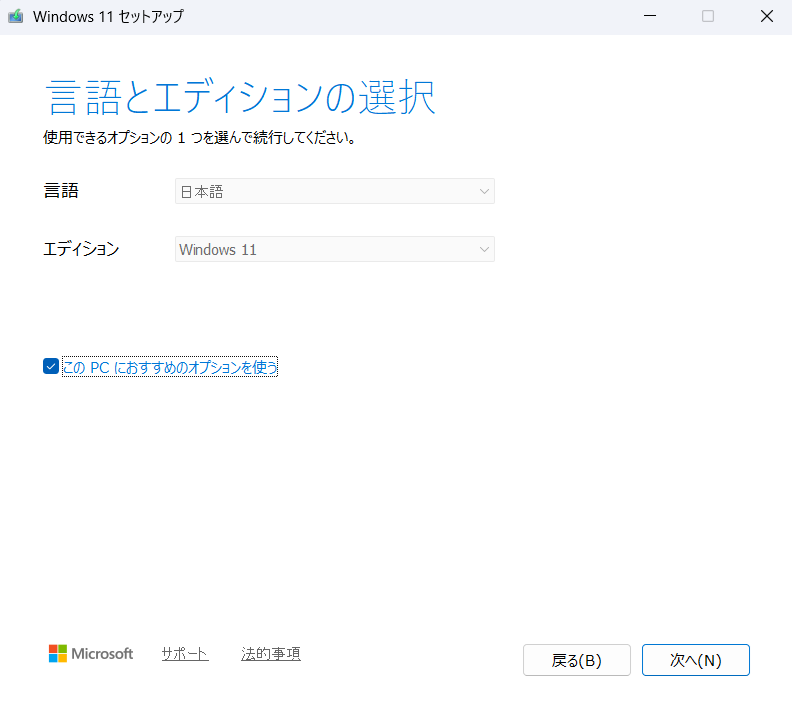The image size is (792, 702).
Task: Open the 言語 dropdown showing 日本語
Action: click(335, 191)
